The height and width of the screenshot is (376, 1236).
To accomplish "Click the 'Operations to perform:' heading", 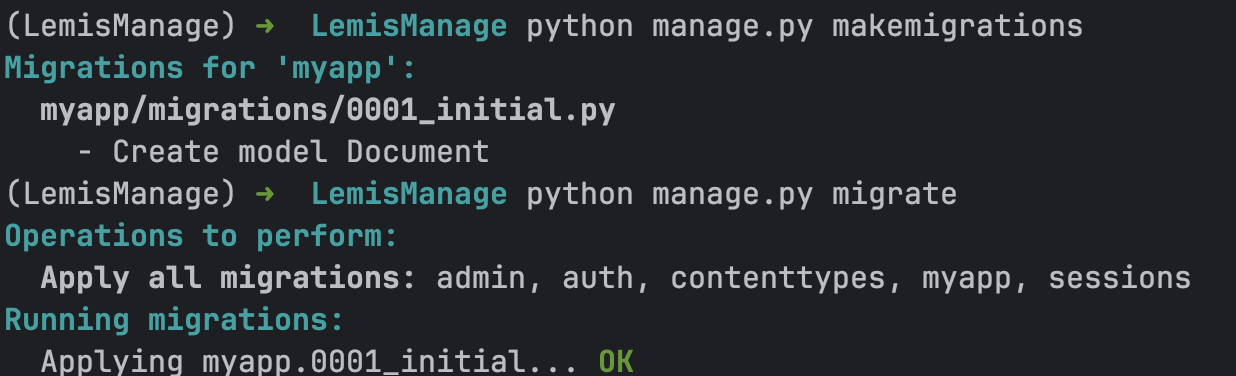I will (x=201, y=236).
